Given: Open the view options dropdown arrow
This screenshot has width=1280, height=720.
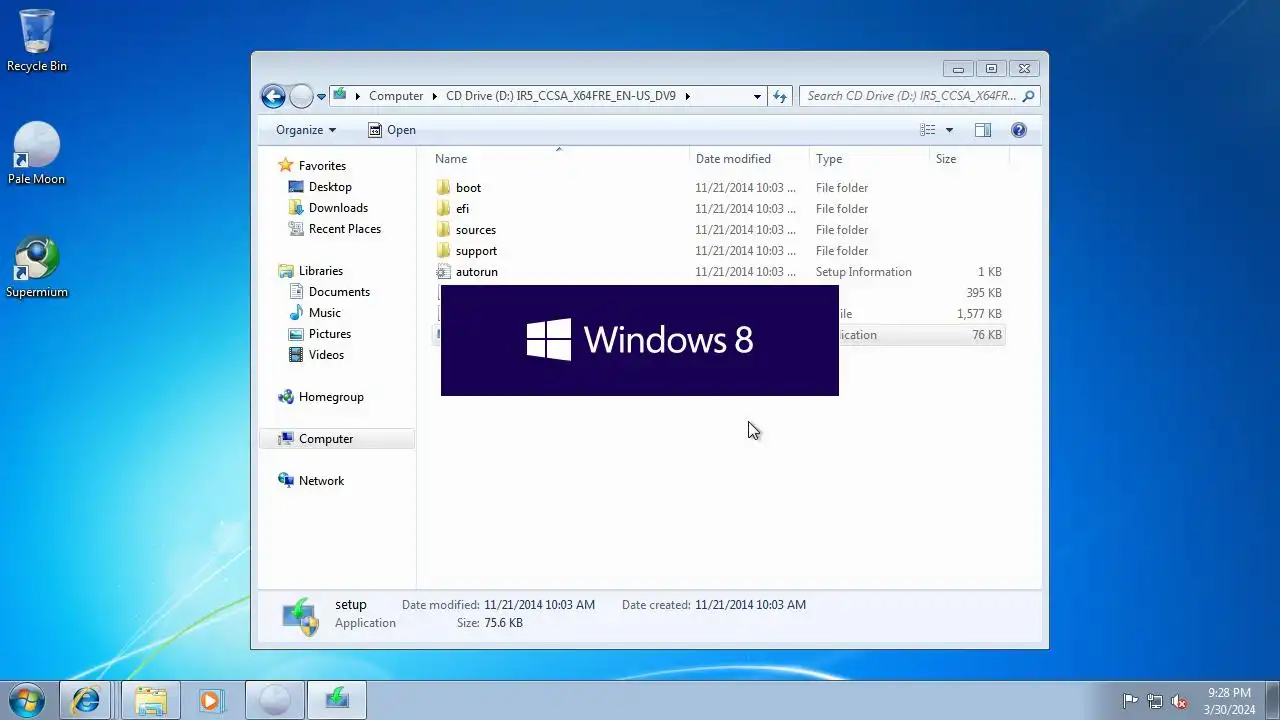Looking at the screenshot, I should (949, 130).
